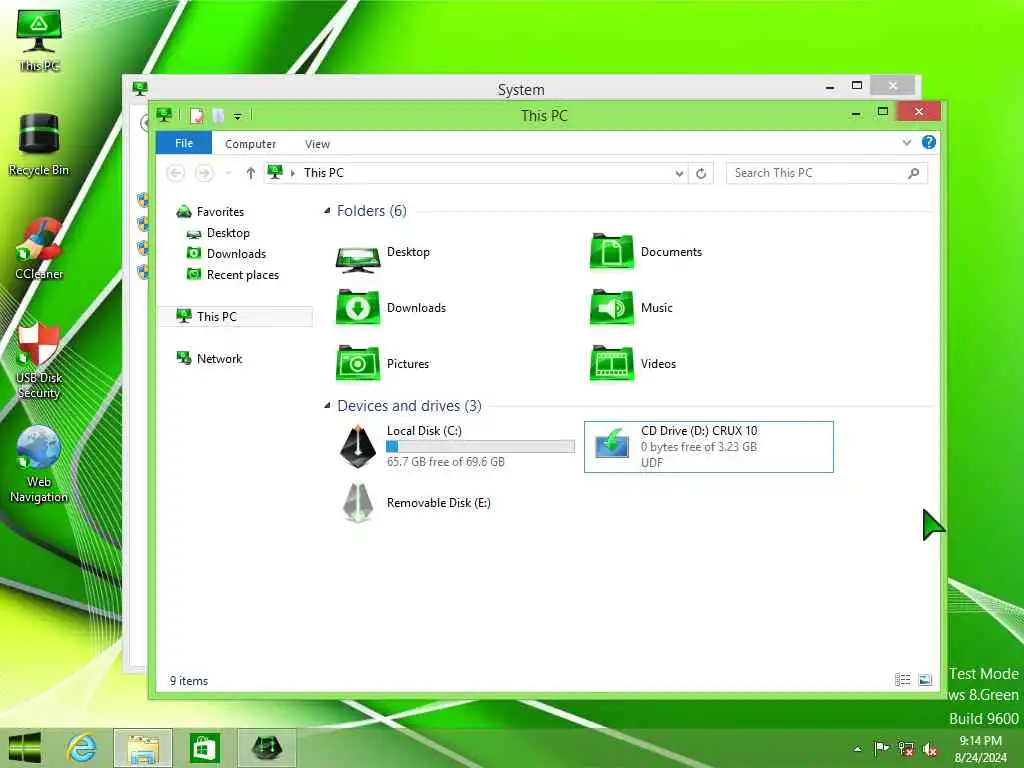Collapse the Folders (6) group
1024x768 pixels.
click(x=327, y=211)
